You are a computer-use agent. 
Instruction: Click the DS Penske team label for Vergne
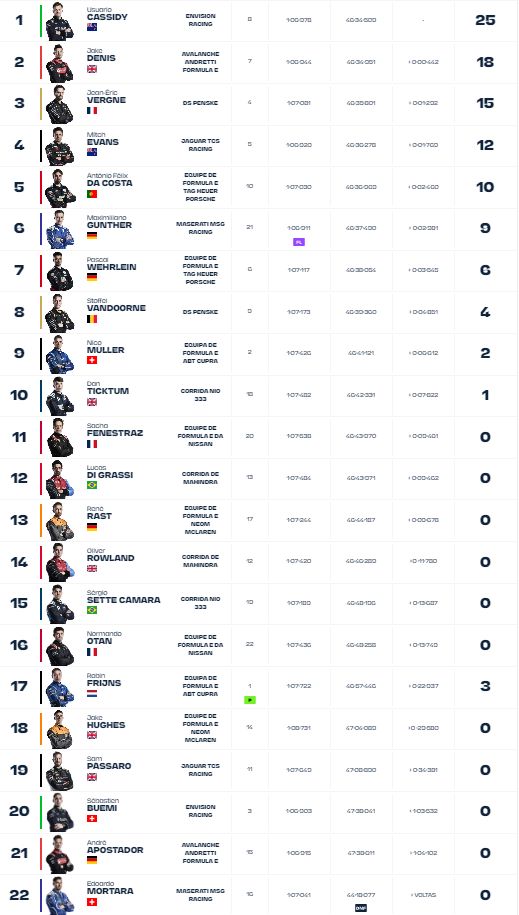pyautogui.click(x=200, y=103)
